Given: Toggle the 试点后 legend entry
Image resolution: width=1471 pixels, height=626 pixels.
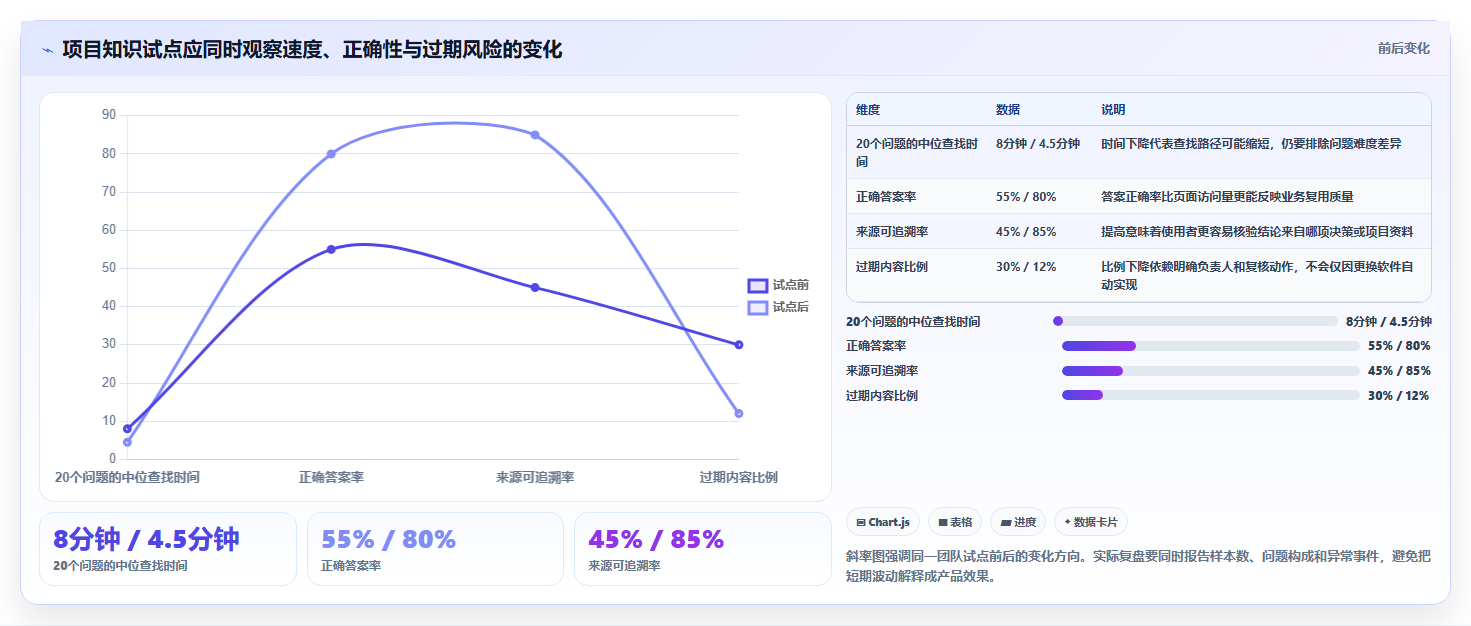Looking at the screenshot, I should coord(779,307).
